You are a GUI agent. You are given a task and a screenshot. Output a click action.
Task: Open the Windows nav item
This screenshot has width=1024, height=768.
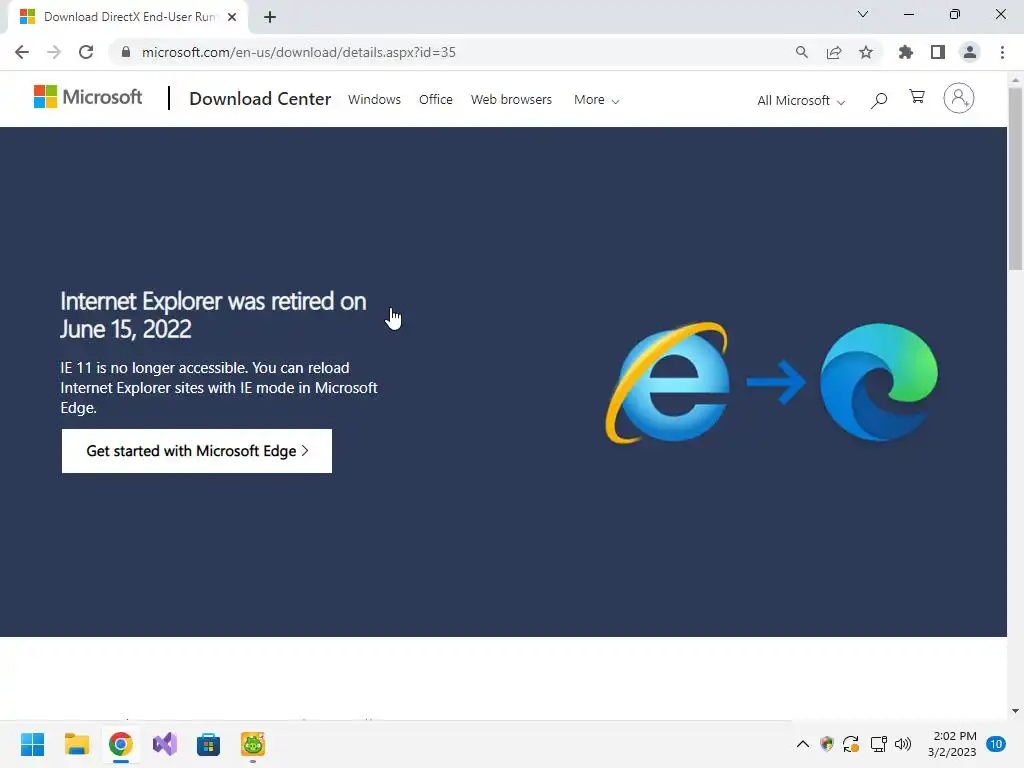click(374, 99)
